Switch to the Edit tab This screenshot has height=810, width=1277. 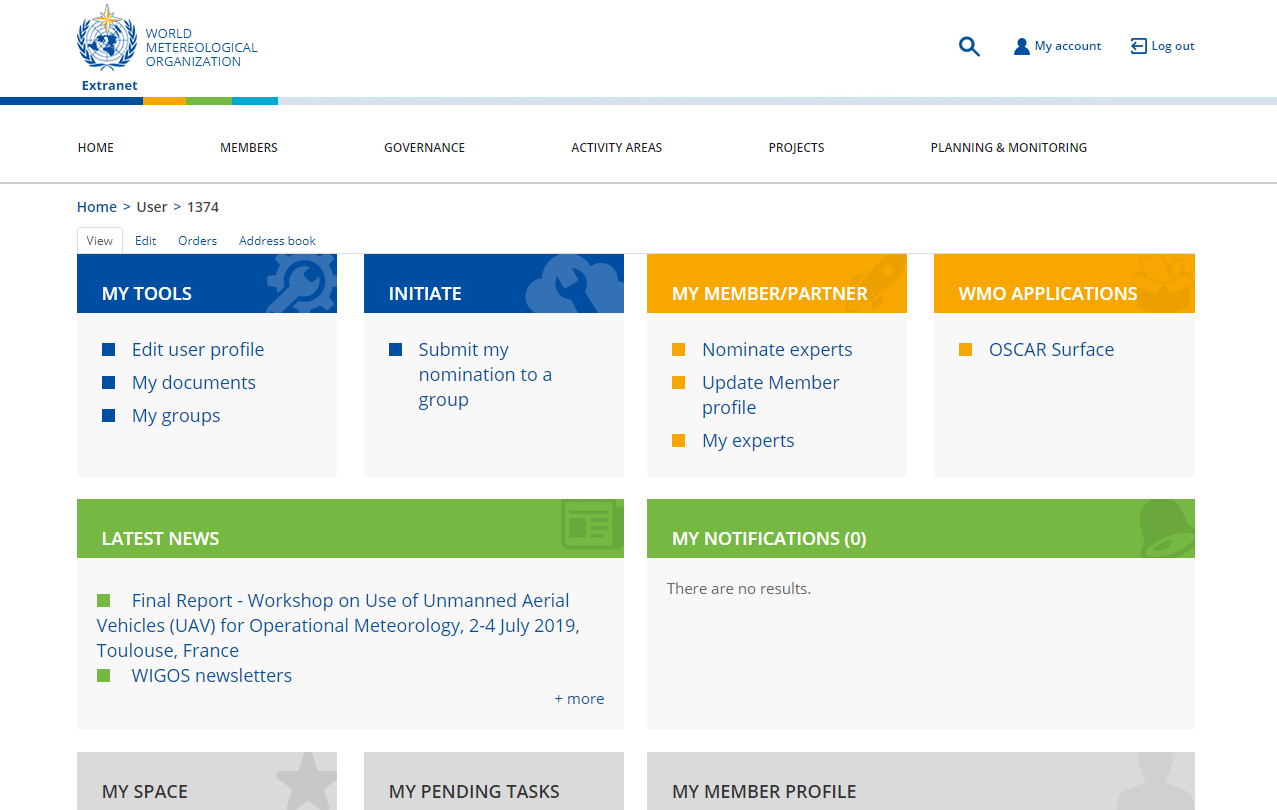point(145,241)
